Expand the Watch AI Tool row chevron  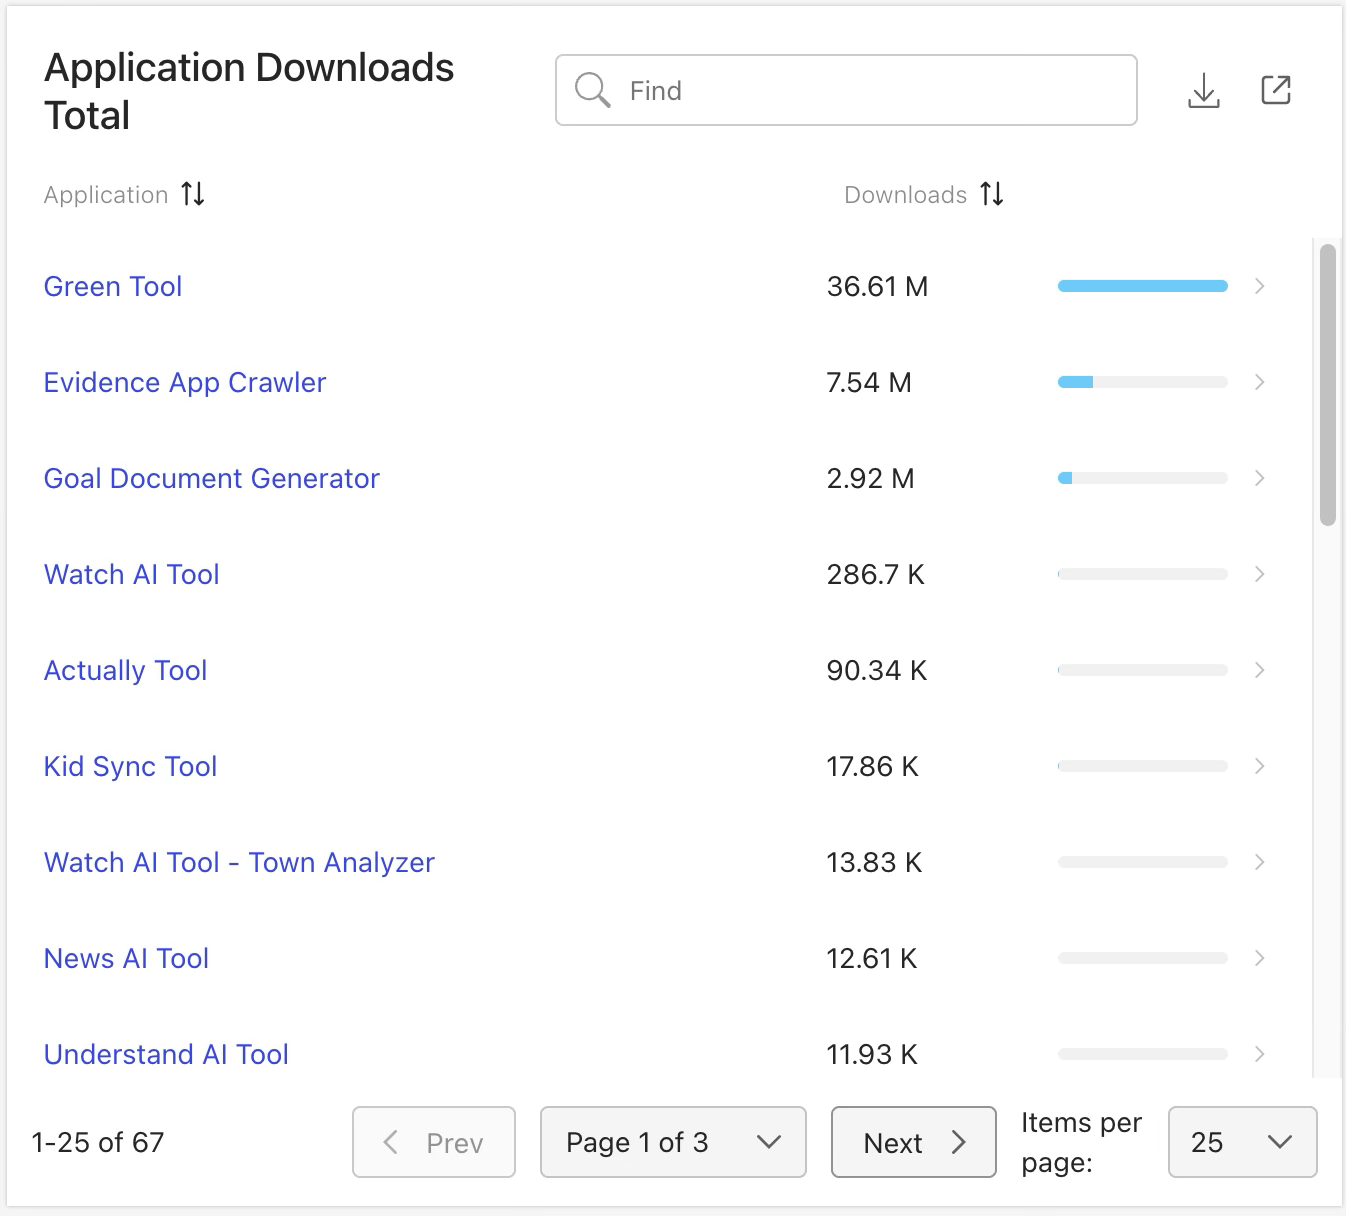click(1260, 574)
